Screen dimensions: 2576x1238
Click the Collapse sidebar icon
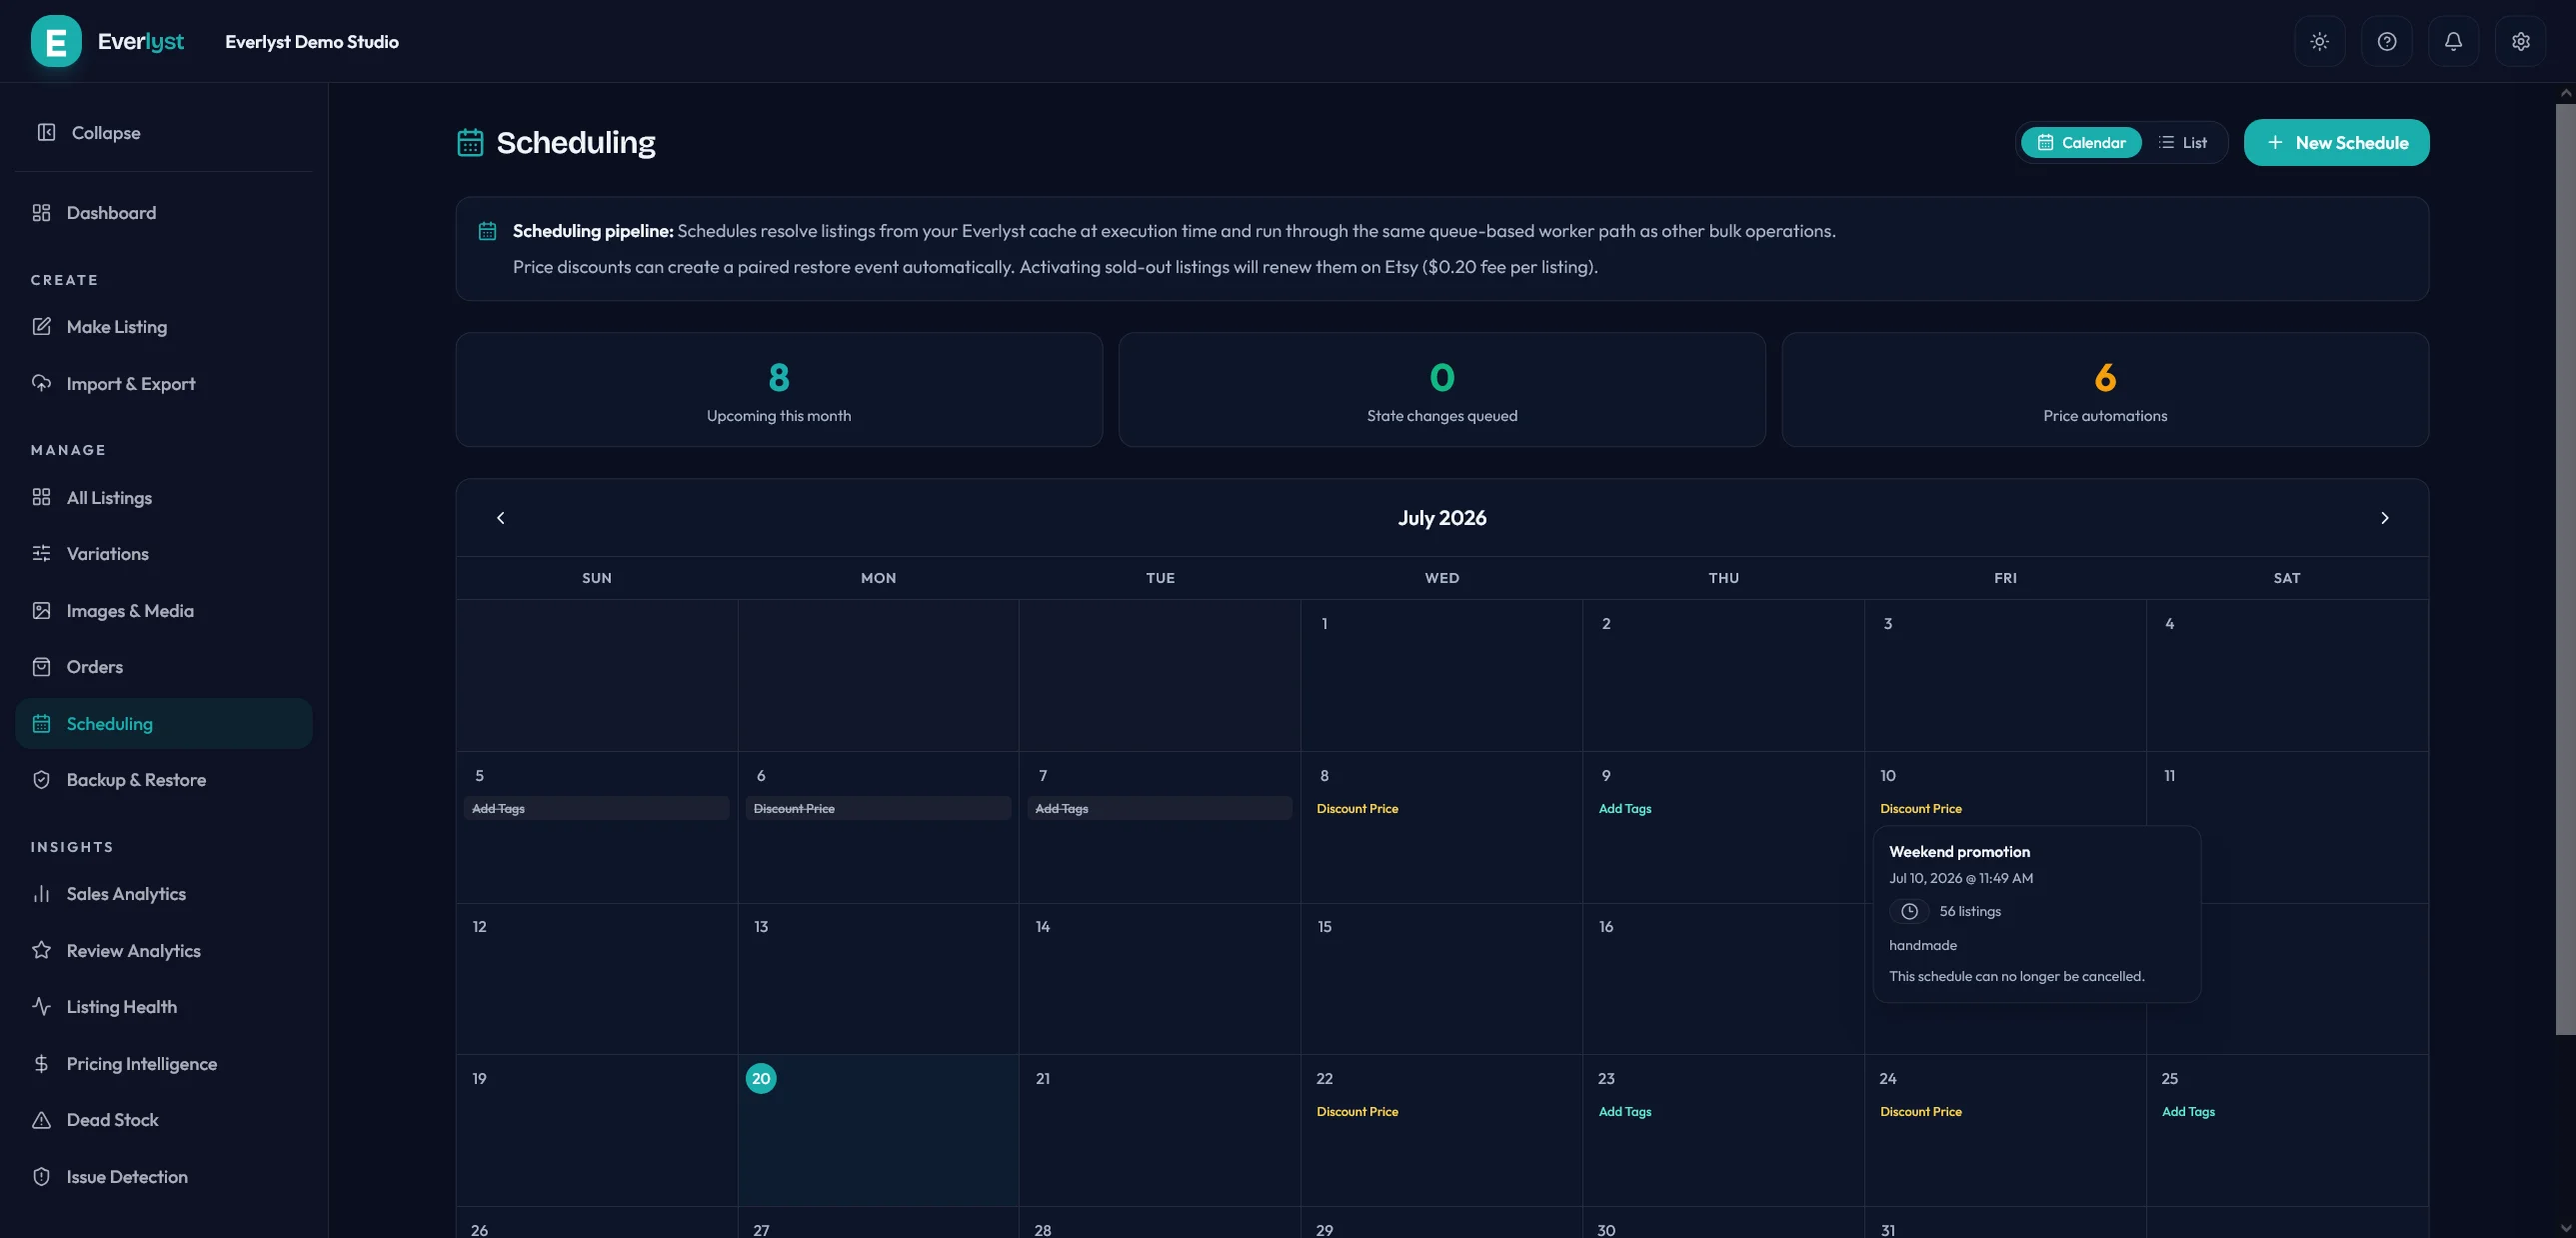pos(46,132)
